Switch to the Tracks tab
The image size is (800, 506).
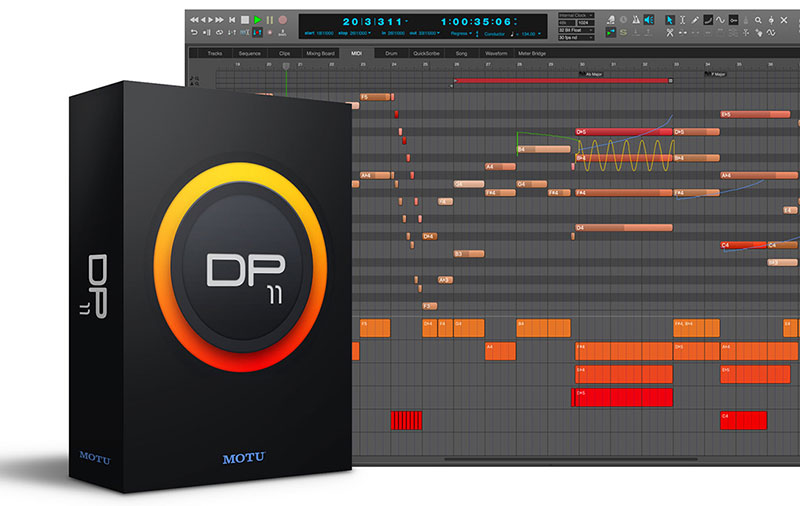pos(214,53)
